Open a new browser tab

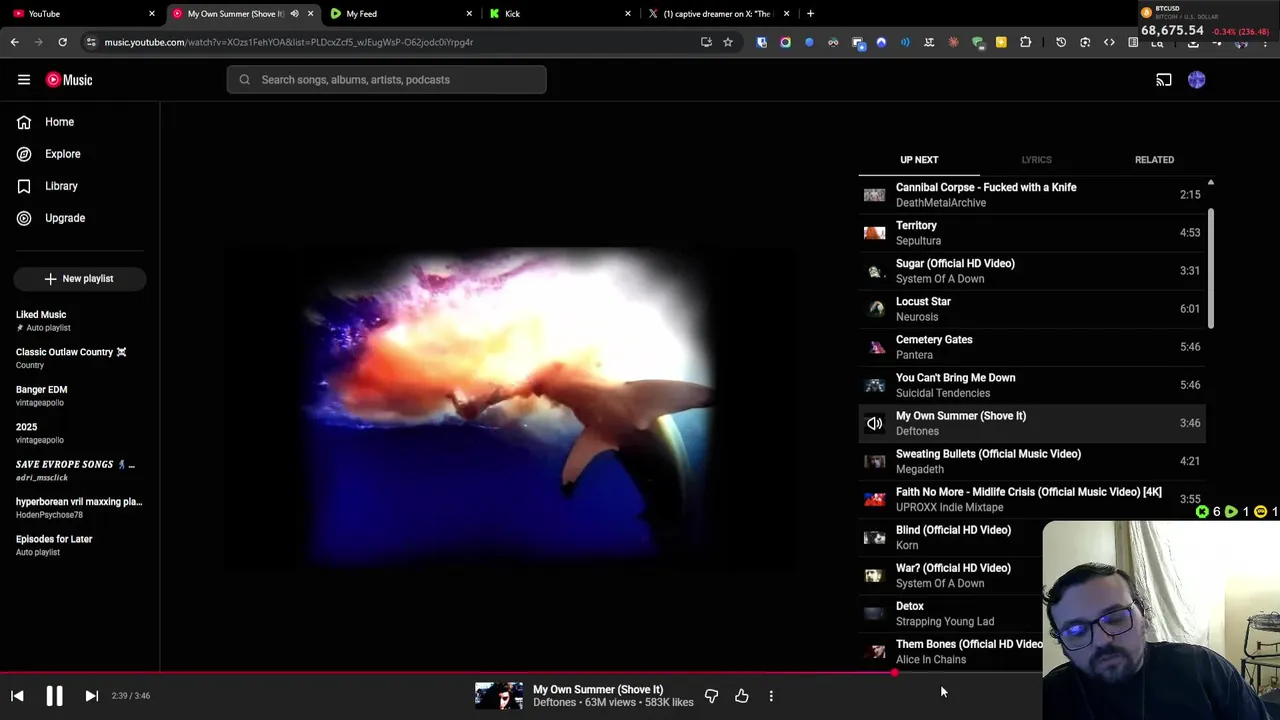[810, 14]
